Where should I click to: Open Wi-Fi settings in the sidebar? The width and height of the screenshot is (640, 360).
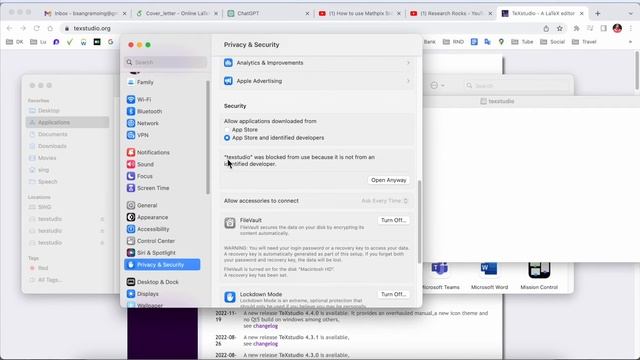tap(139, 100)
